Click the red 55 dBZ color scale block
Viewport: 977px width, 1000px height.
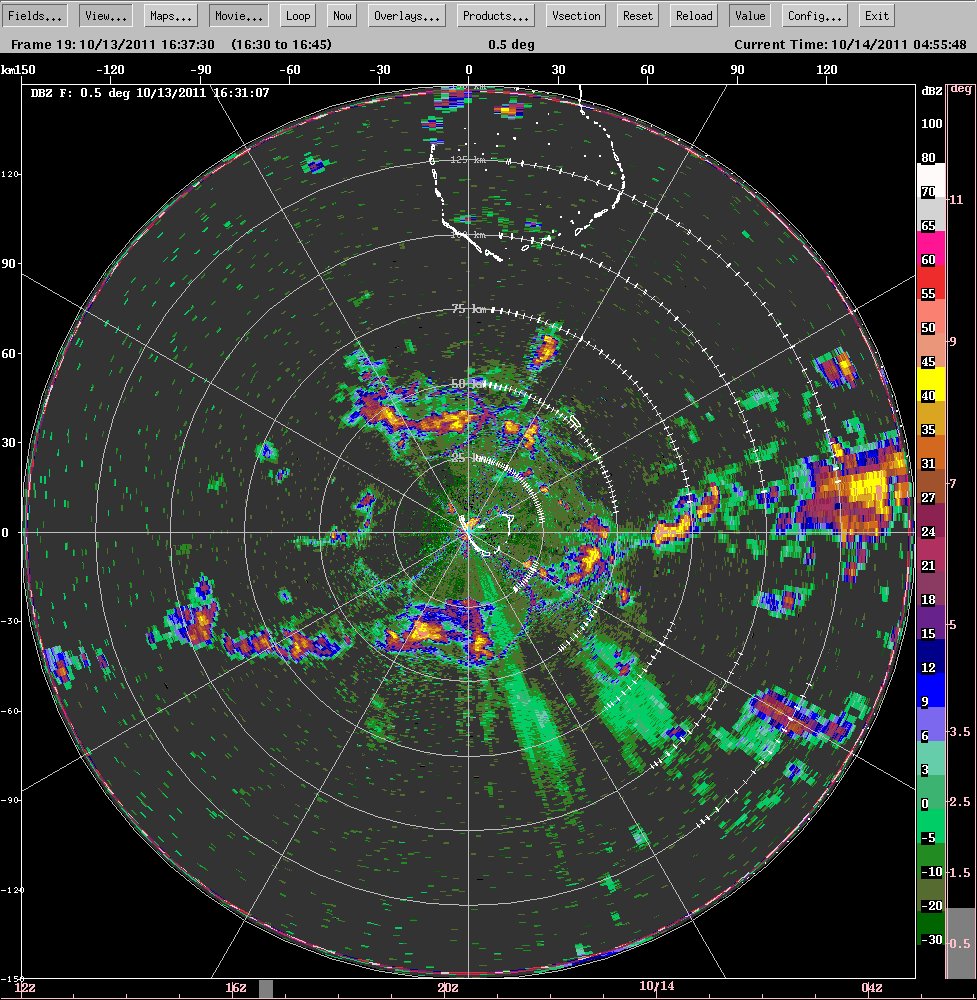coord(931,283)
